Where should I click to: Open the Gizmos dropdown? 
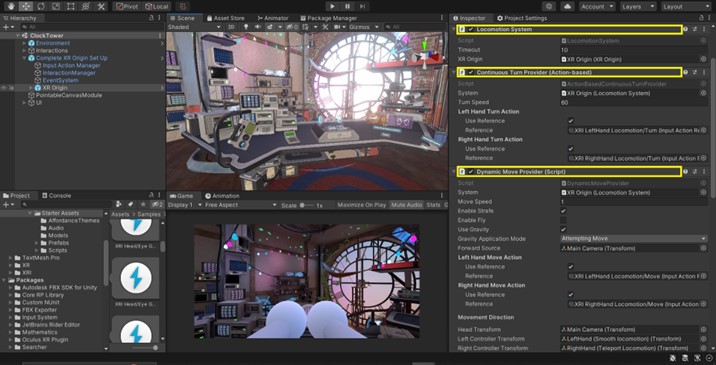coord(363,27)
